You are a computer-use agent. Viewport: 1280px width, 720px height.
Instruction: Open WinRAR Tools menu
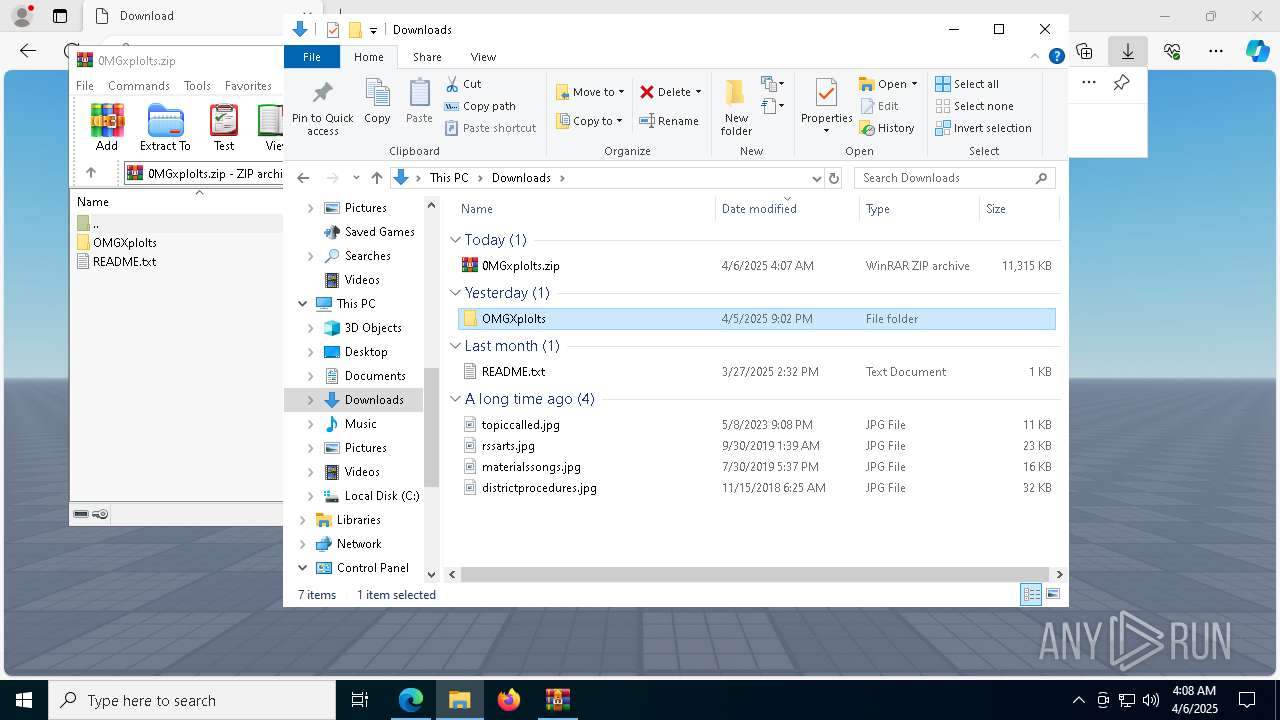tap(197, 86)
